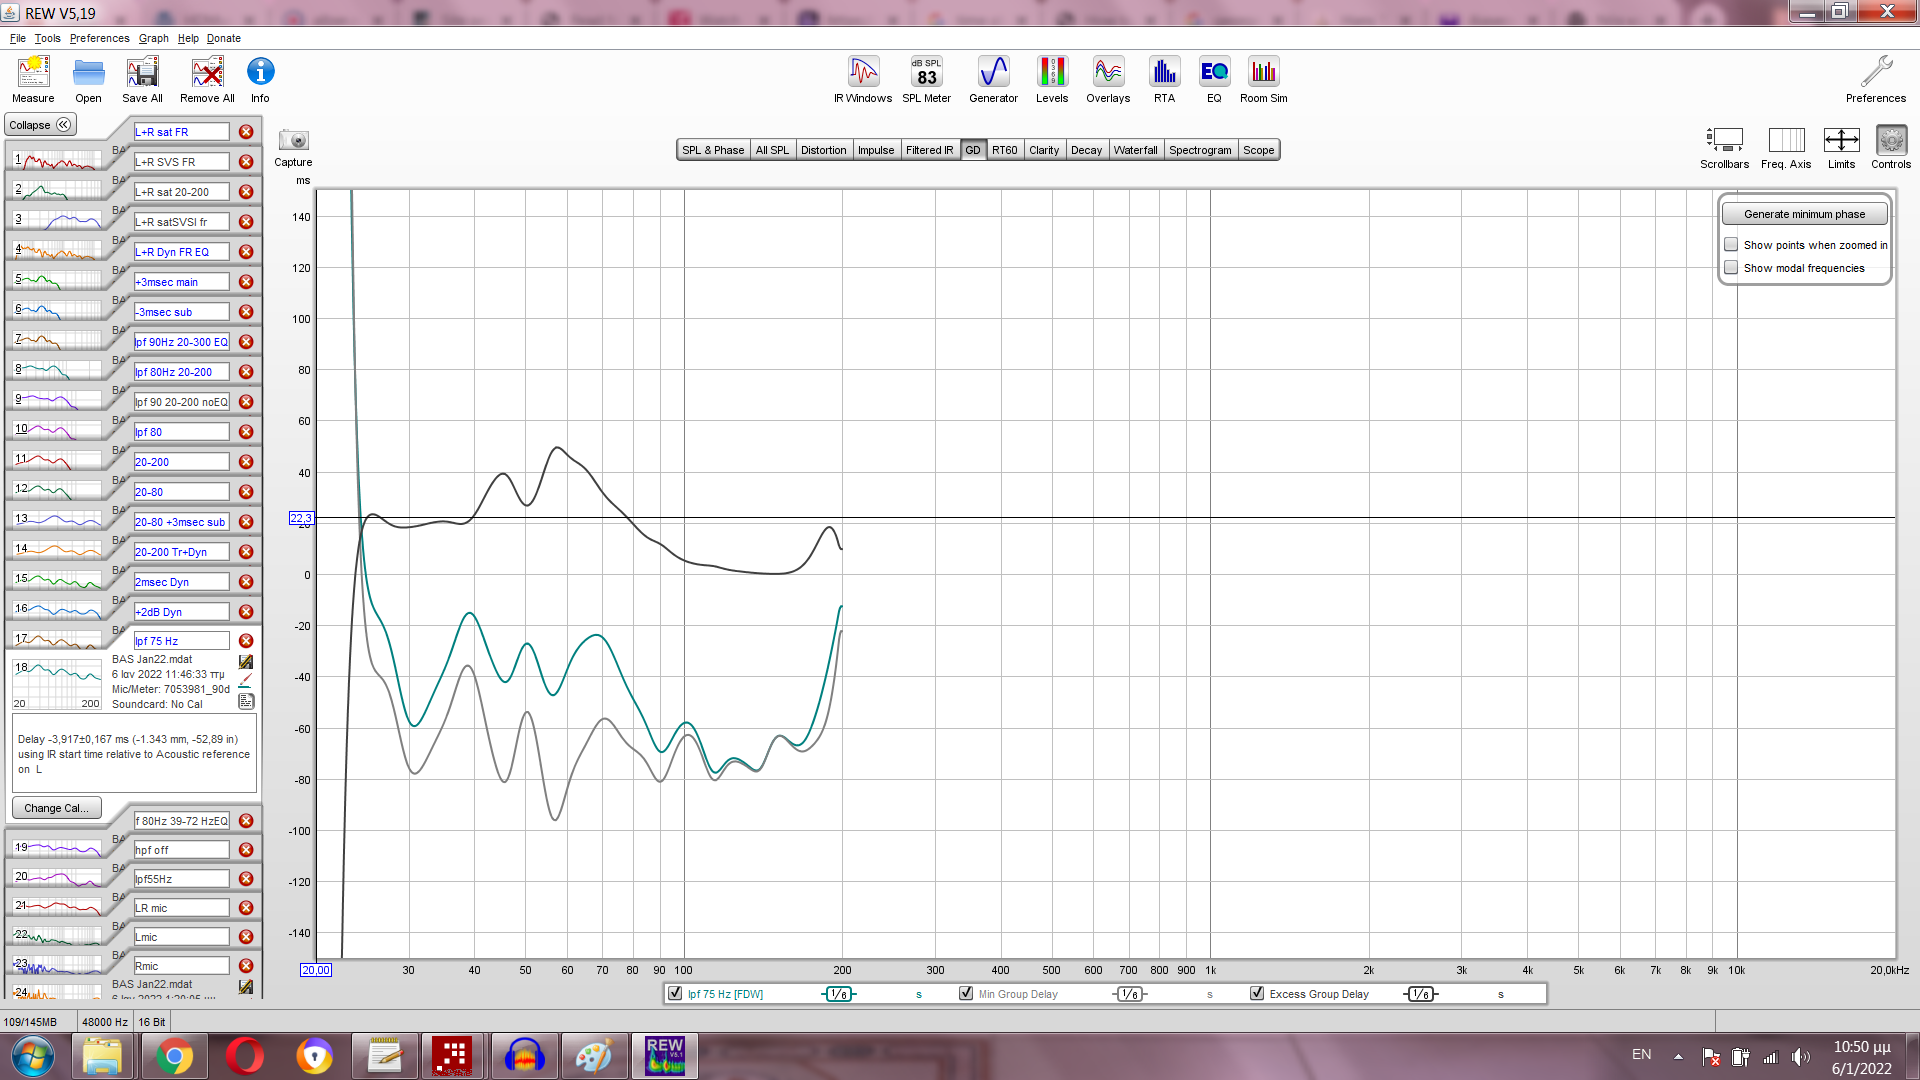
Task: Remove the +3msec main measurement
Action: click(246, 282)
